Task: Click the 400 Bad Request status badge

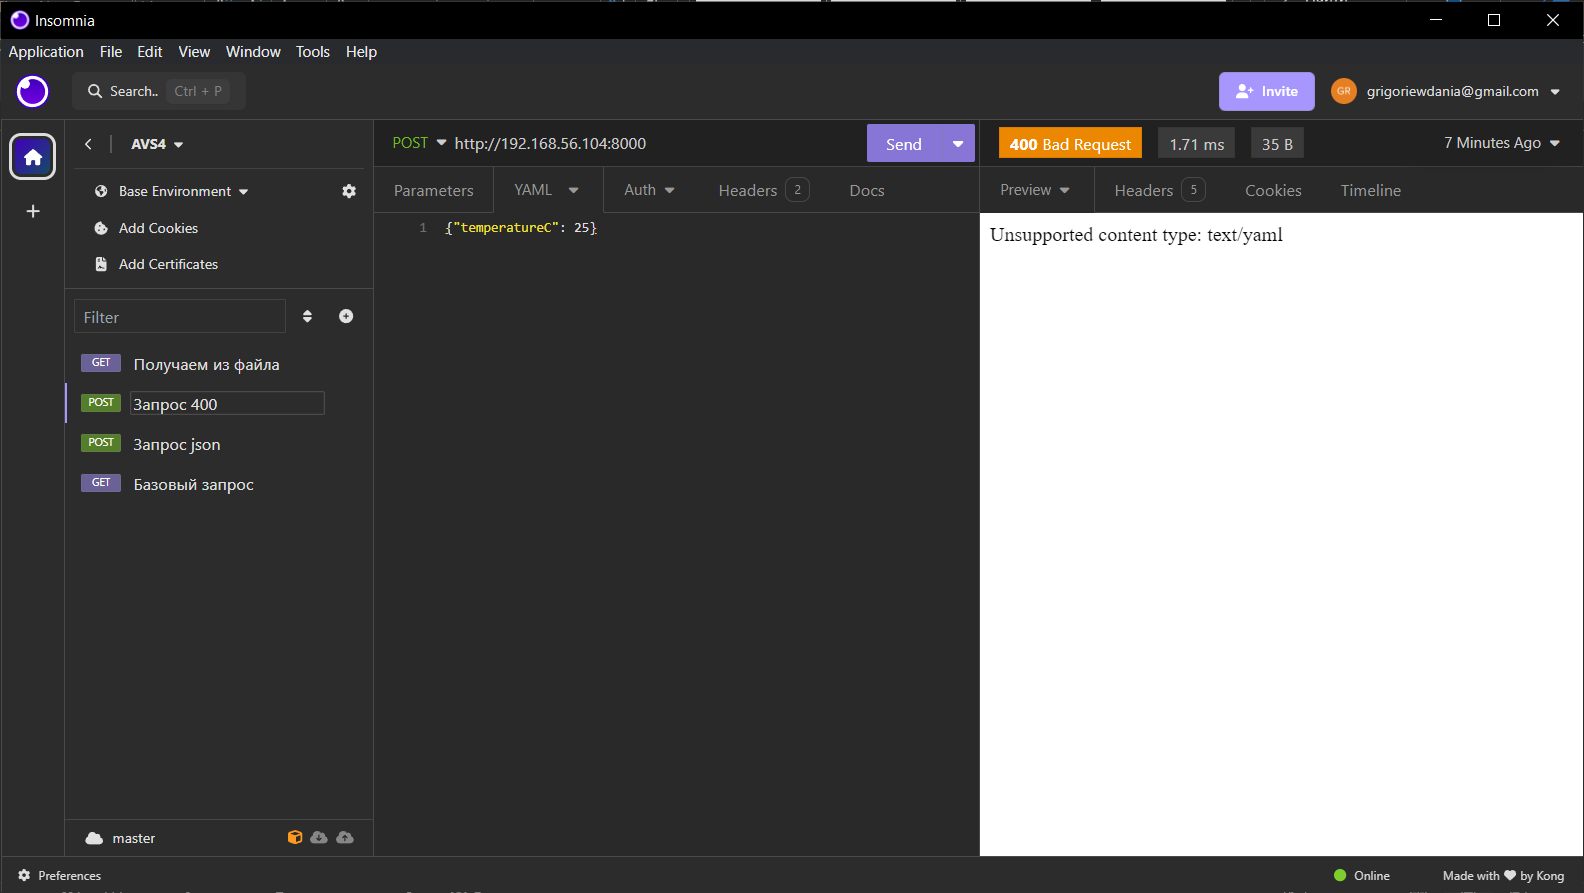Action: (x=1070, y=144)
